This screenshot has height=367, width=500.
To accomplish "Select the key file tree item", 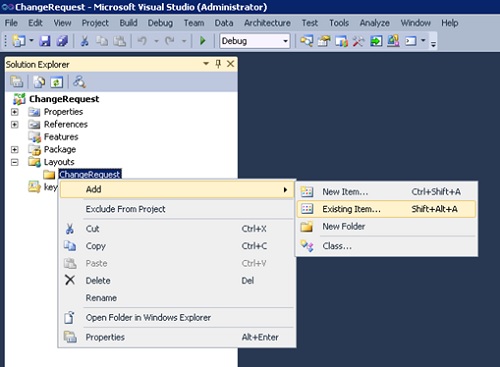I will coord(50,187).
